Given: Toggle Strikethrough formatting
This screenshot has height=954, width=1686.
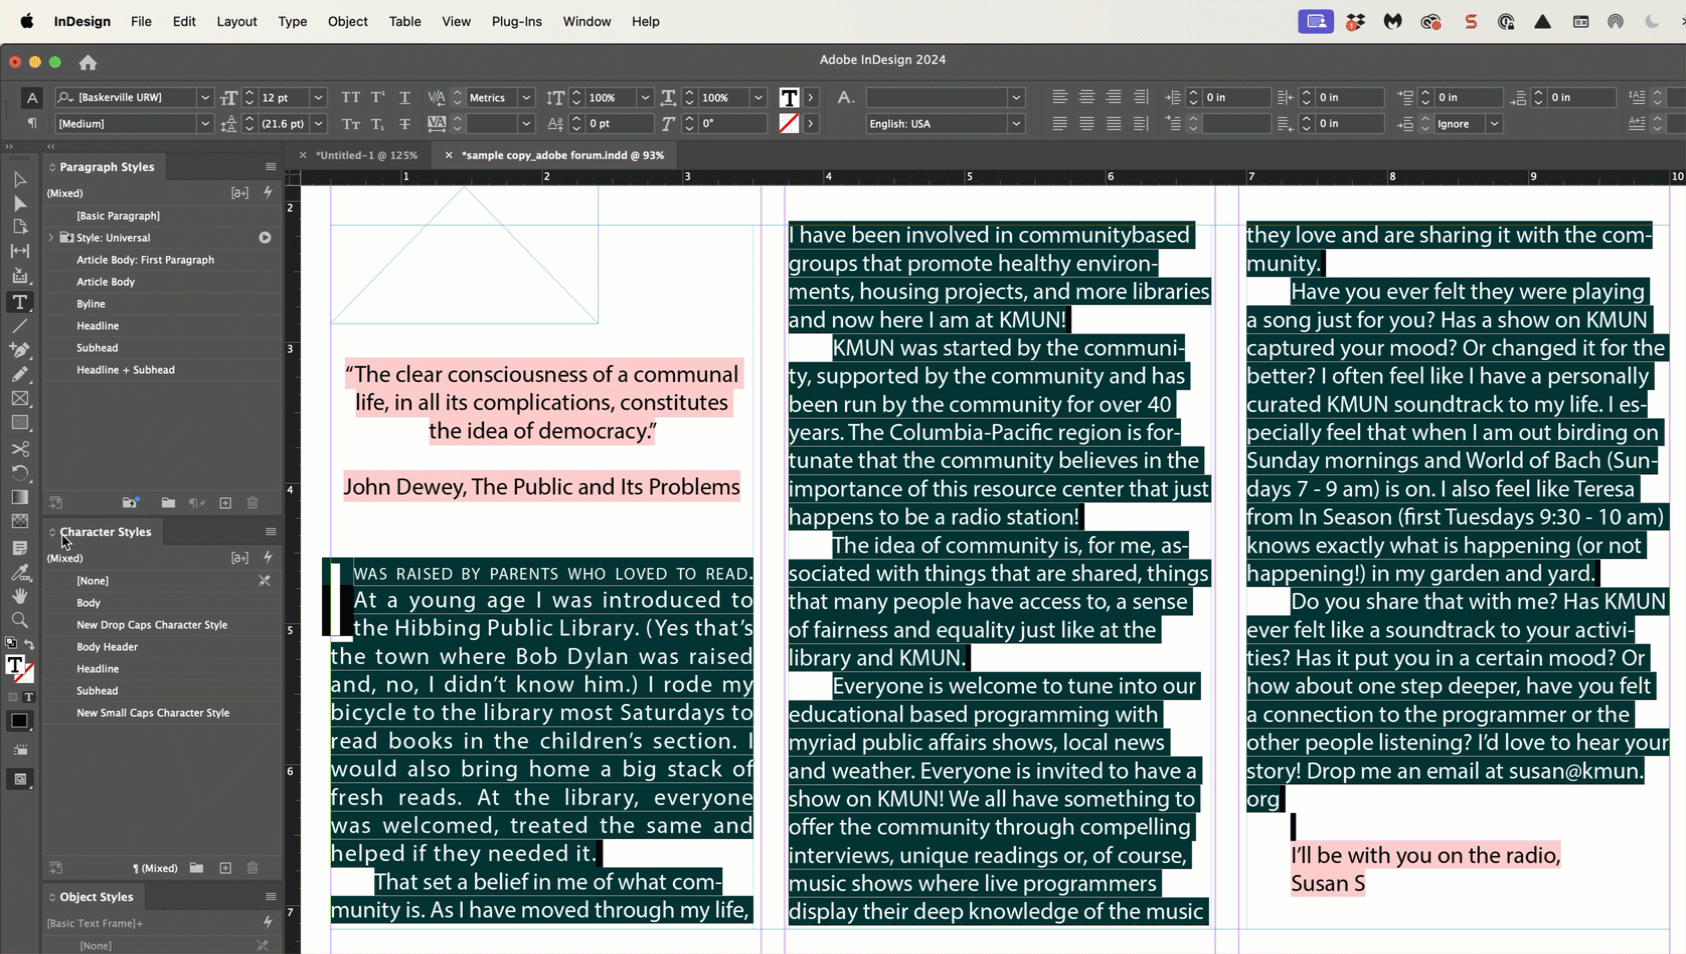Looking at the screenshot, I should (405, 124).
